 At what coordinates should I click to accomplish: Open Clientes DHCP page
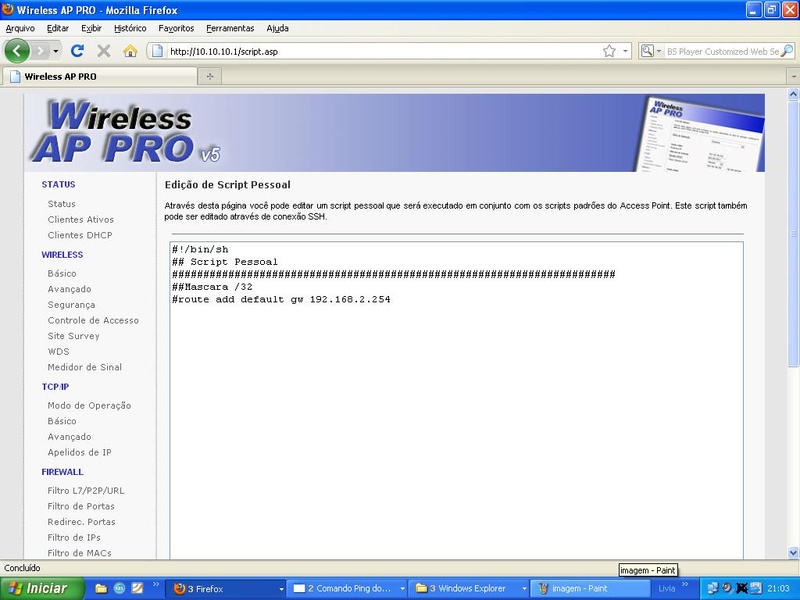(x=80, y=235)
